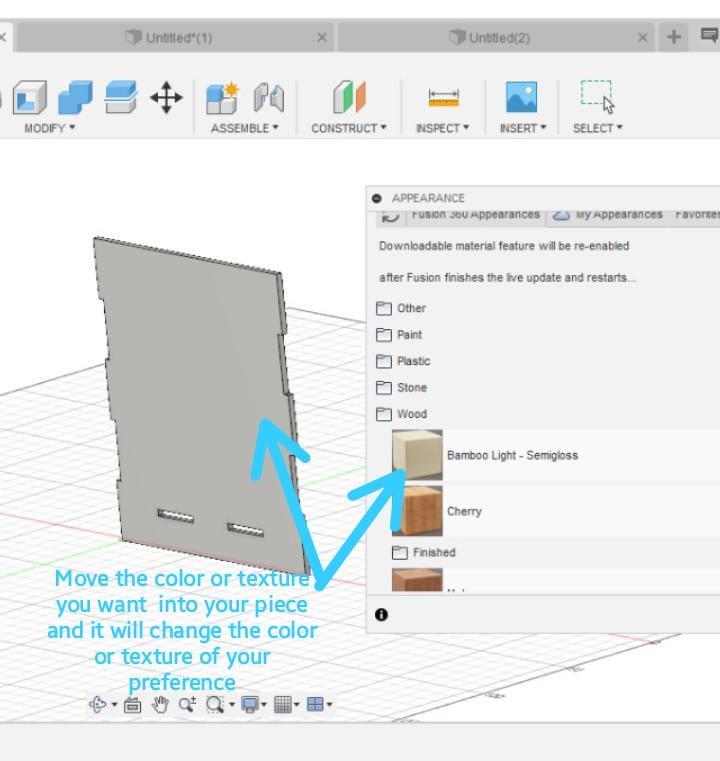The width and height of the screenshot is (720, 761).
Task: Open the SELECT dropdown menu
Action: coord(597,128)
